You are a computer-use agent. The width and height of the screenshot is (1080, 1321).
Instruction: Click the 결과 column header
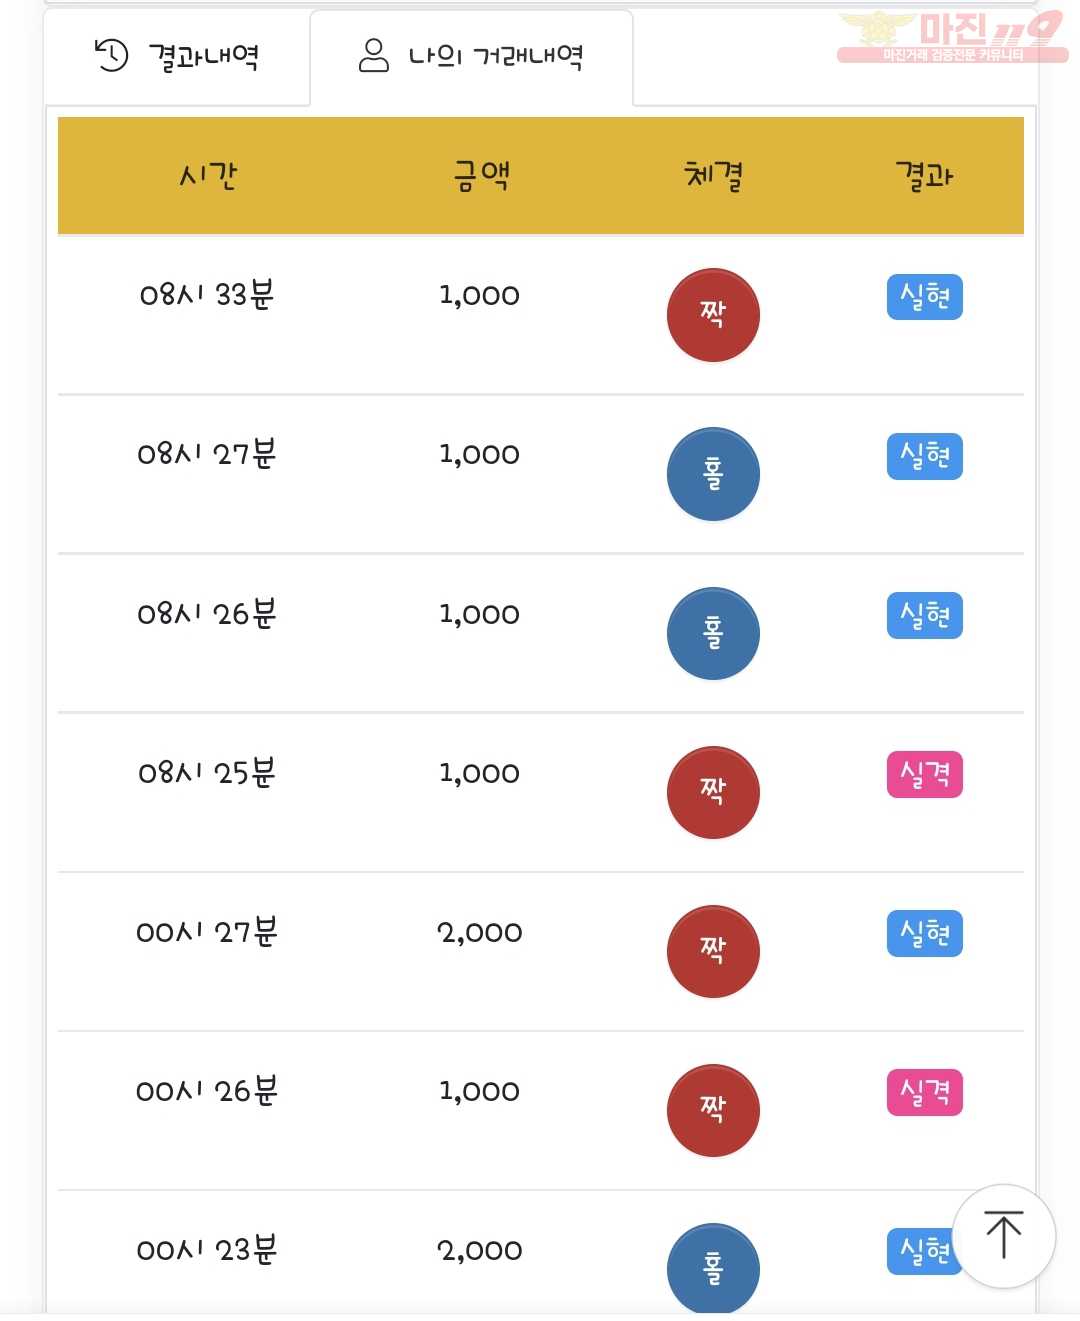pyautogui.click(x=924, y=176)
